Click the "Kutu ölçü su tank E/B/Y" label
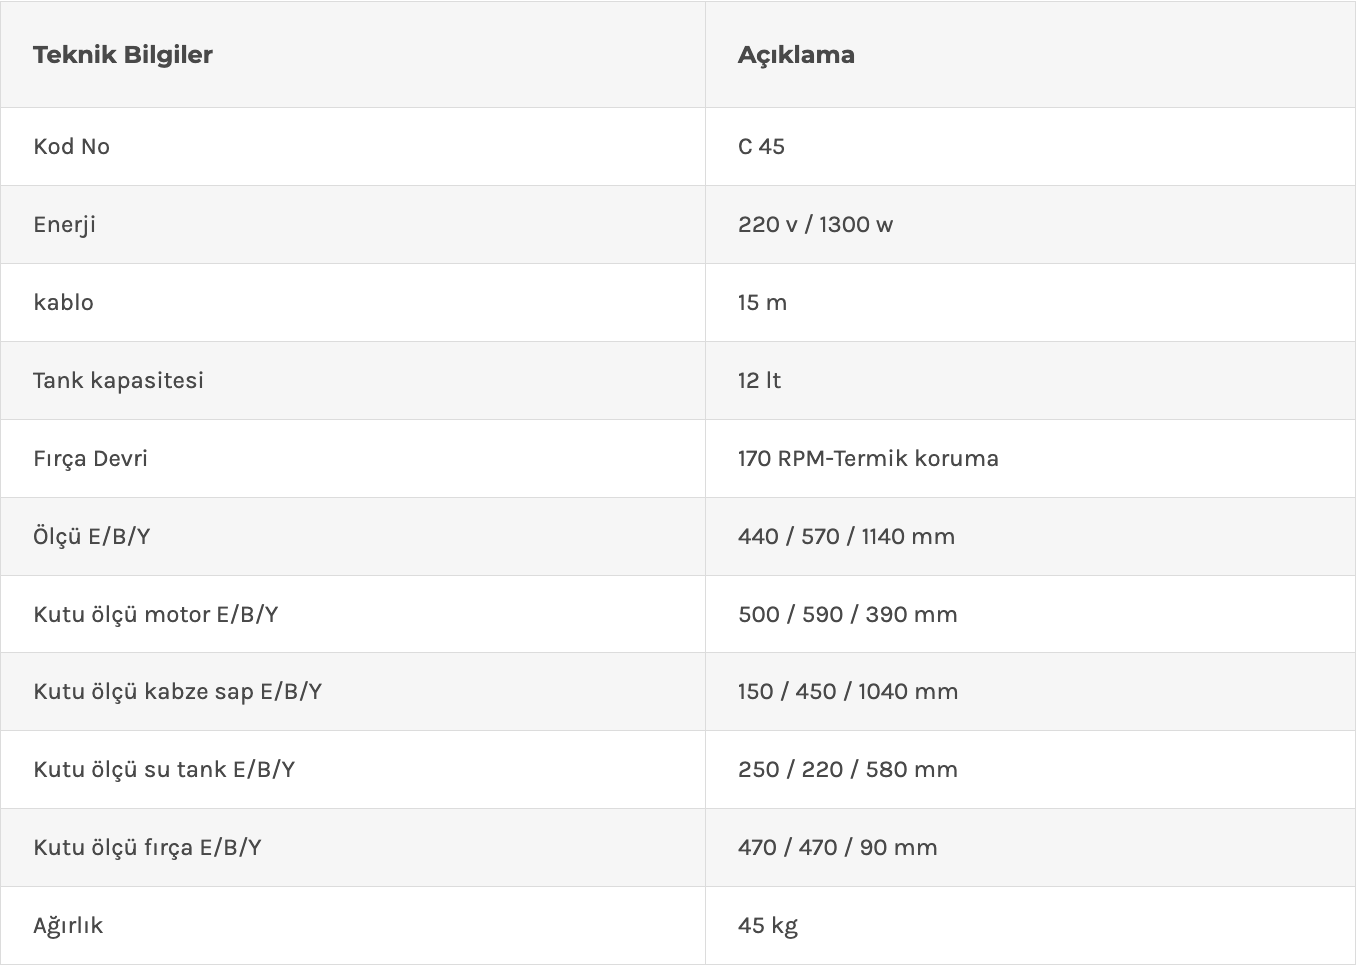The width and height of the screenshot is (1358, 966). pyautogui.click(x=164, y=770)
